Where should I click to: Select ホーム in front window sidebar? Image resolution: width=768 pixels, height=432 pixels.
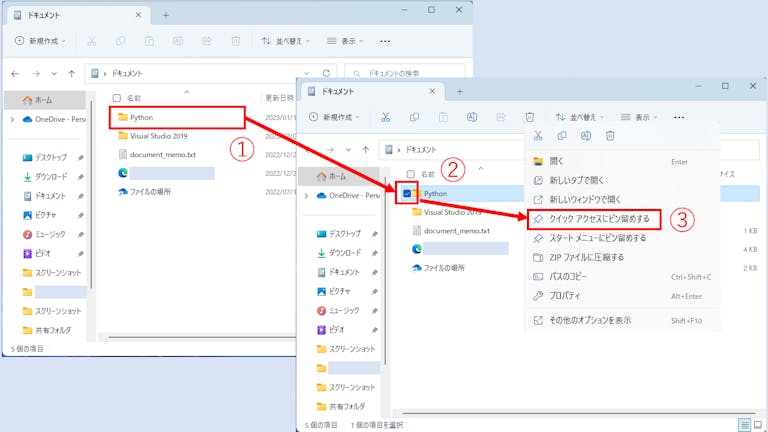pos(339,176)
